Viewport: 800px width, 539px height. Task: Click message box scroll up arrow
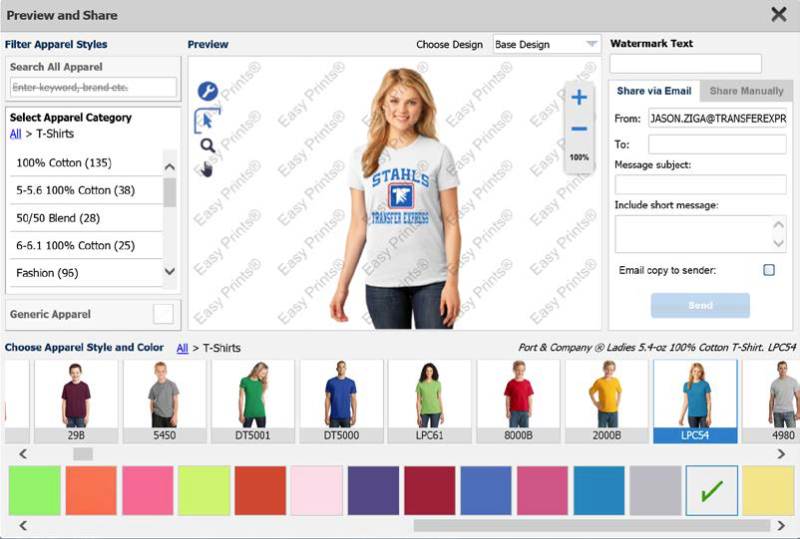tap(779, 225)
